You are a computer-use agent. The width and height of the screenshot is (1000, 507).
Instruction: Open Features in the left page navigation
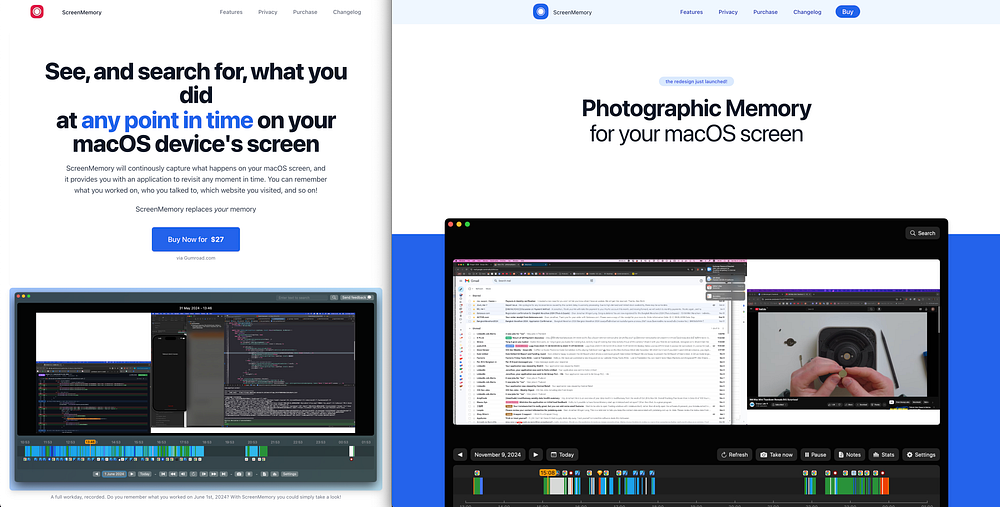point(231,12)
